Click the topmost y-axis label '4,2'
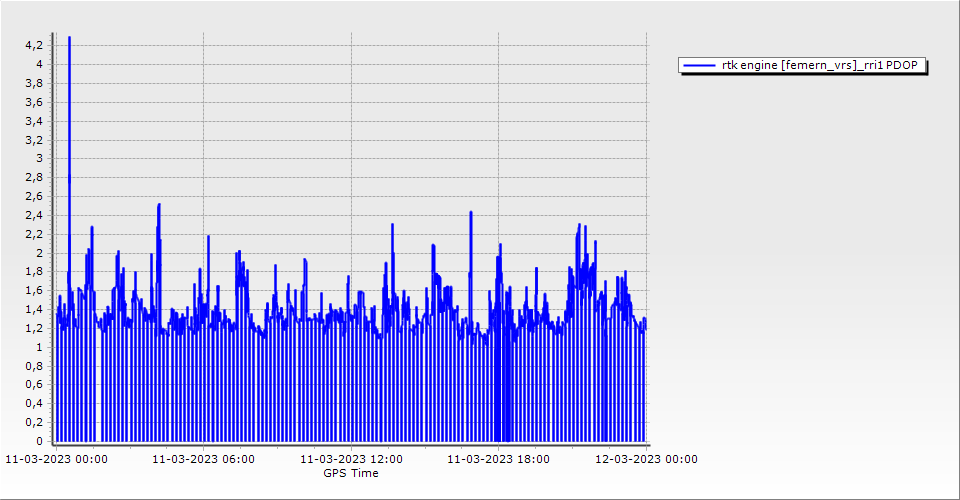 click(x=33, y=45)
